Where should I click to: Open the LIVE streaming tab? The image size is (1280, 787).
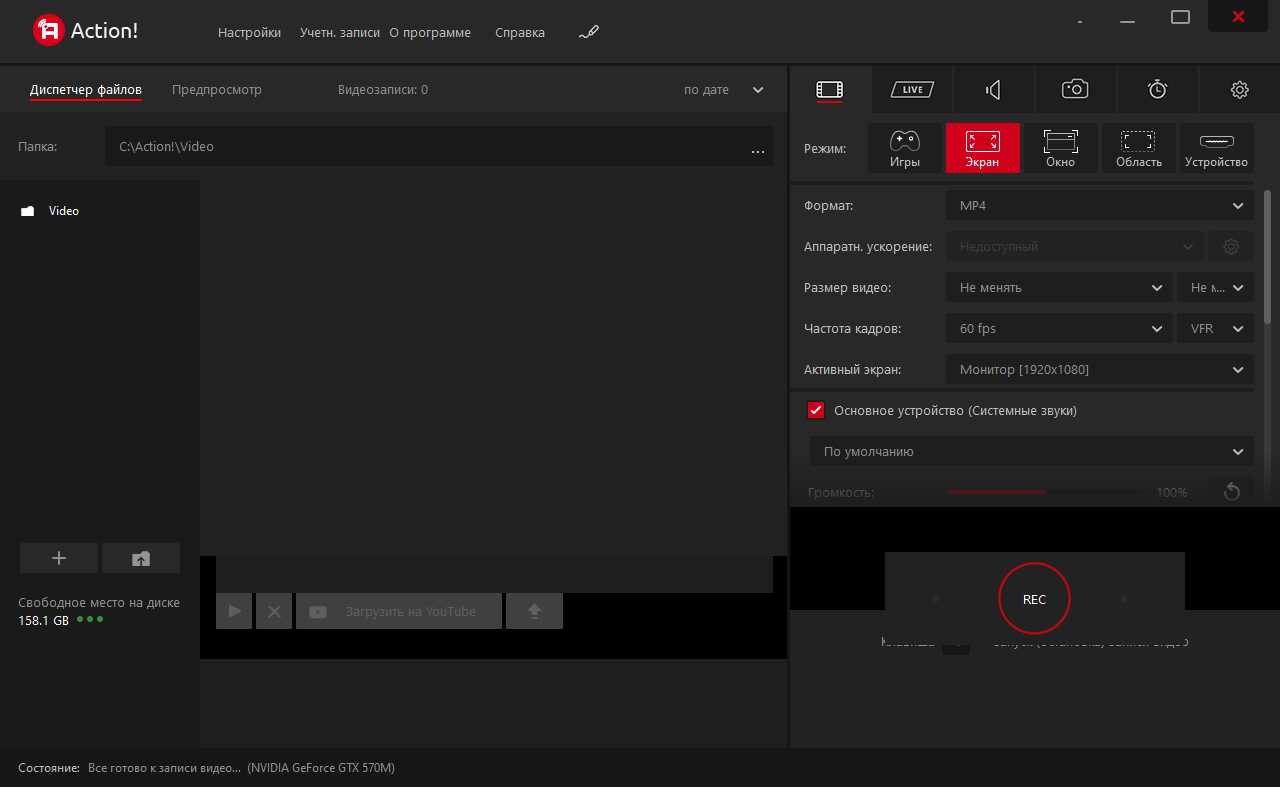click(911, 89)
